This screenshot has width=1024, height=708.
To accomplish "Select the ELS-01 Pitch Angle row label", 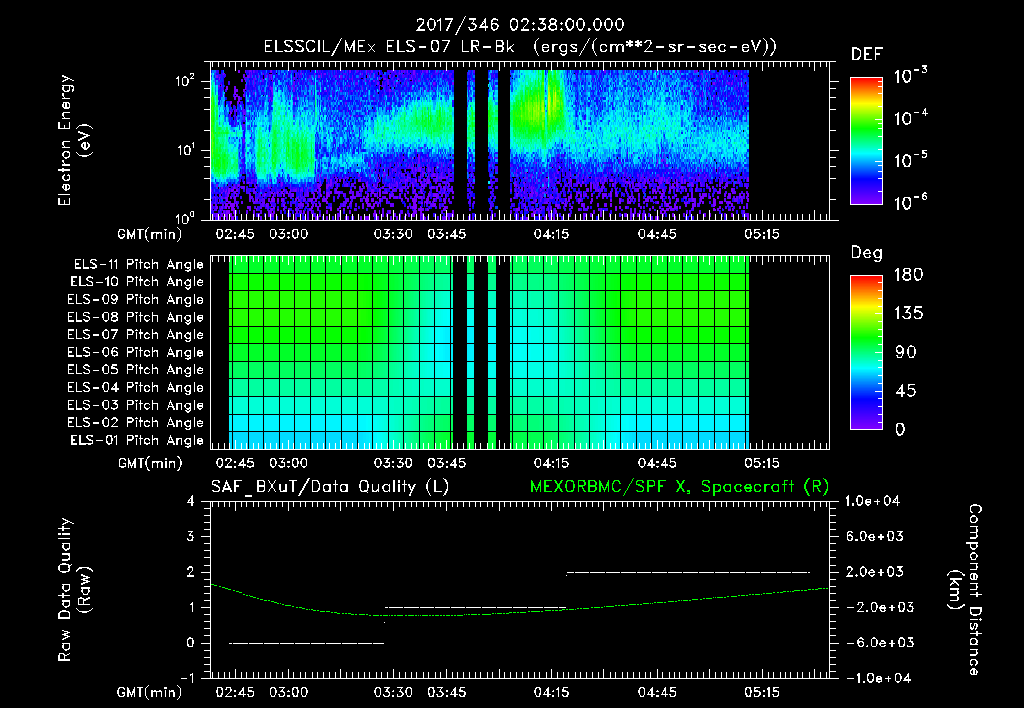I will [135, 441].
